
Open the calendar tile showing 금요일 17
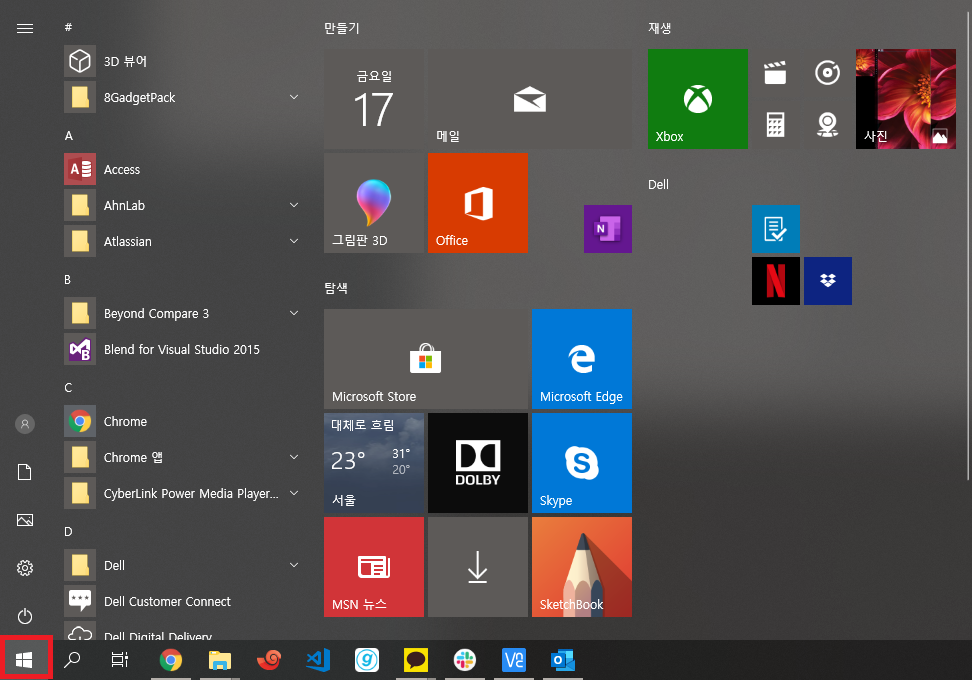click(x=374, y=99)
